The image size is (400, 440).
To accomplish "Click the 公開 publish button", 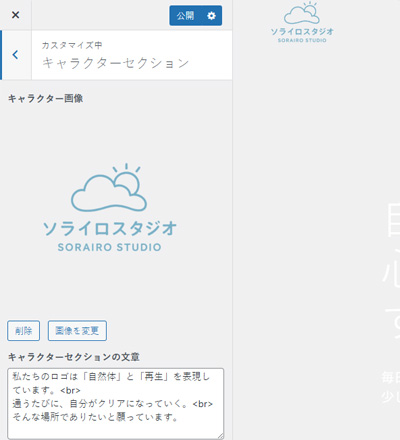I will point(185,16).
